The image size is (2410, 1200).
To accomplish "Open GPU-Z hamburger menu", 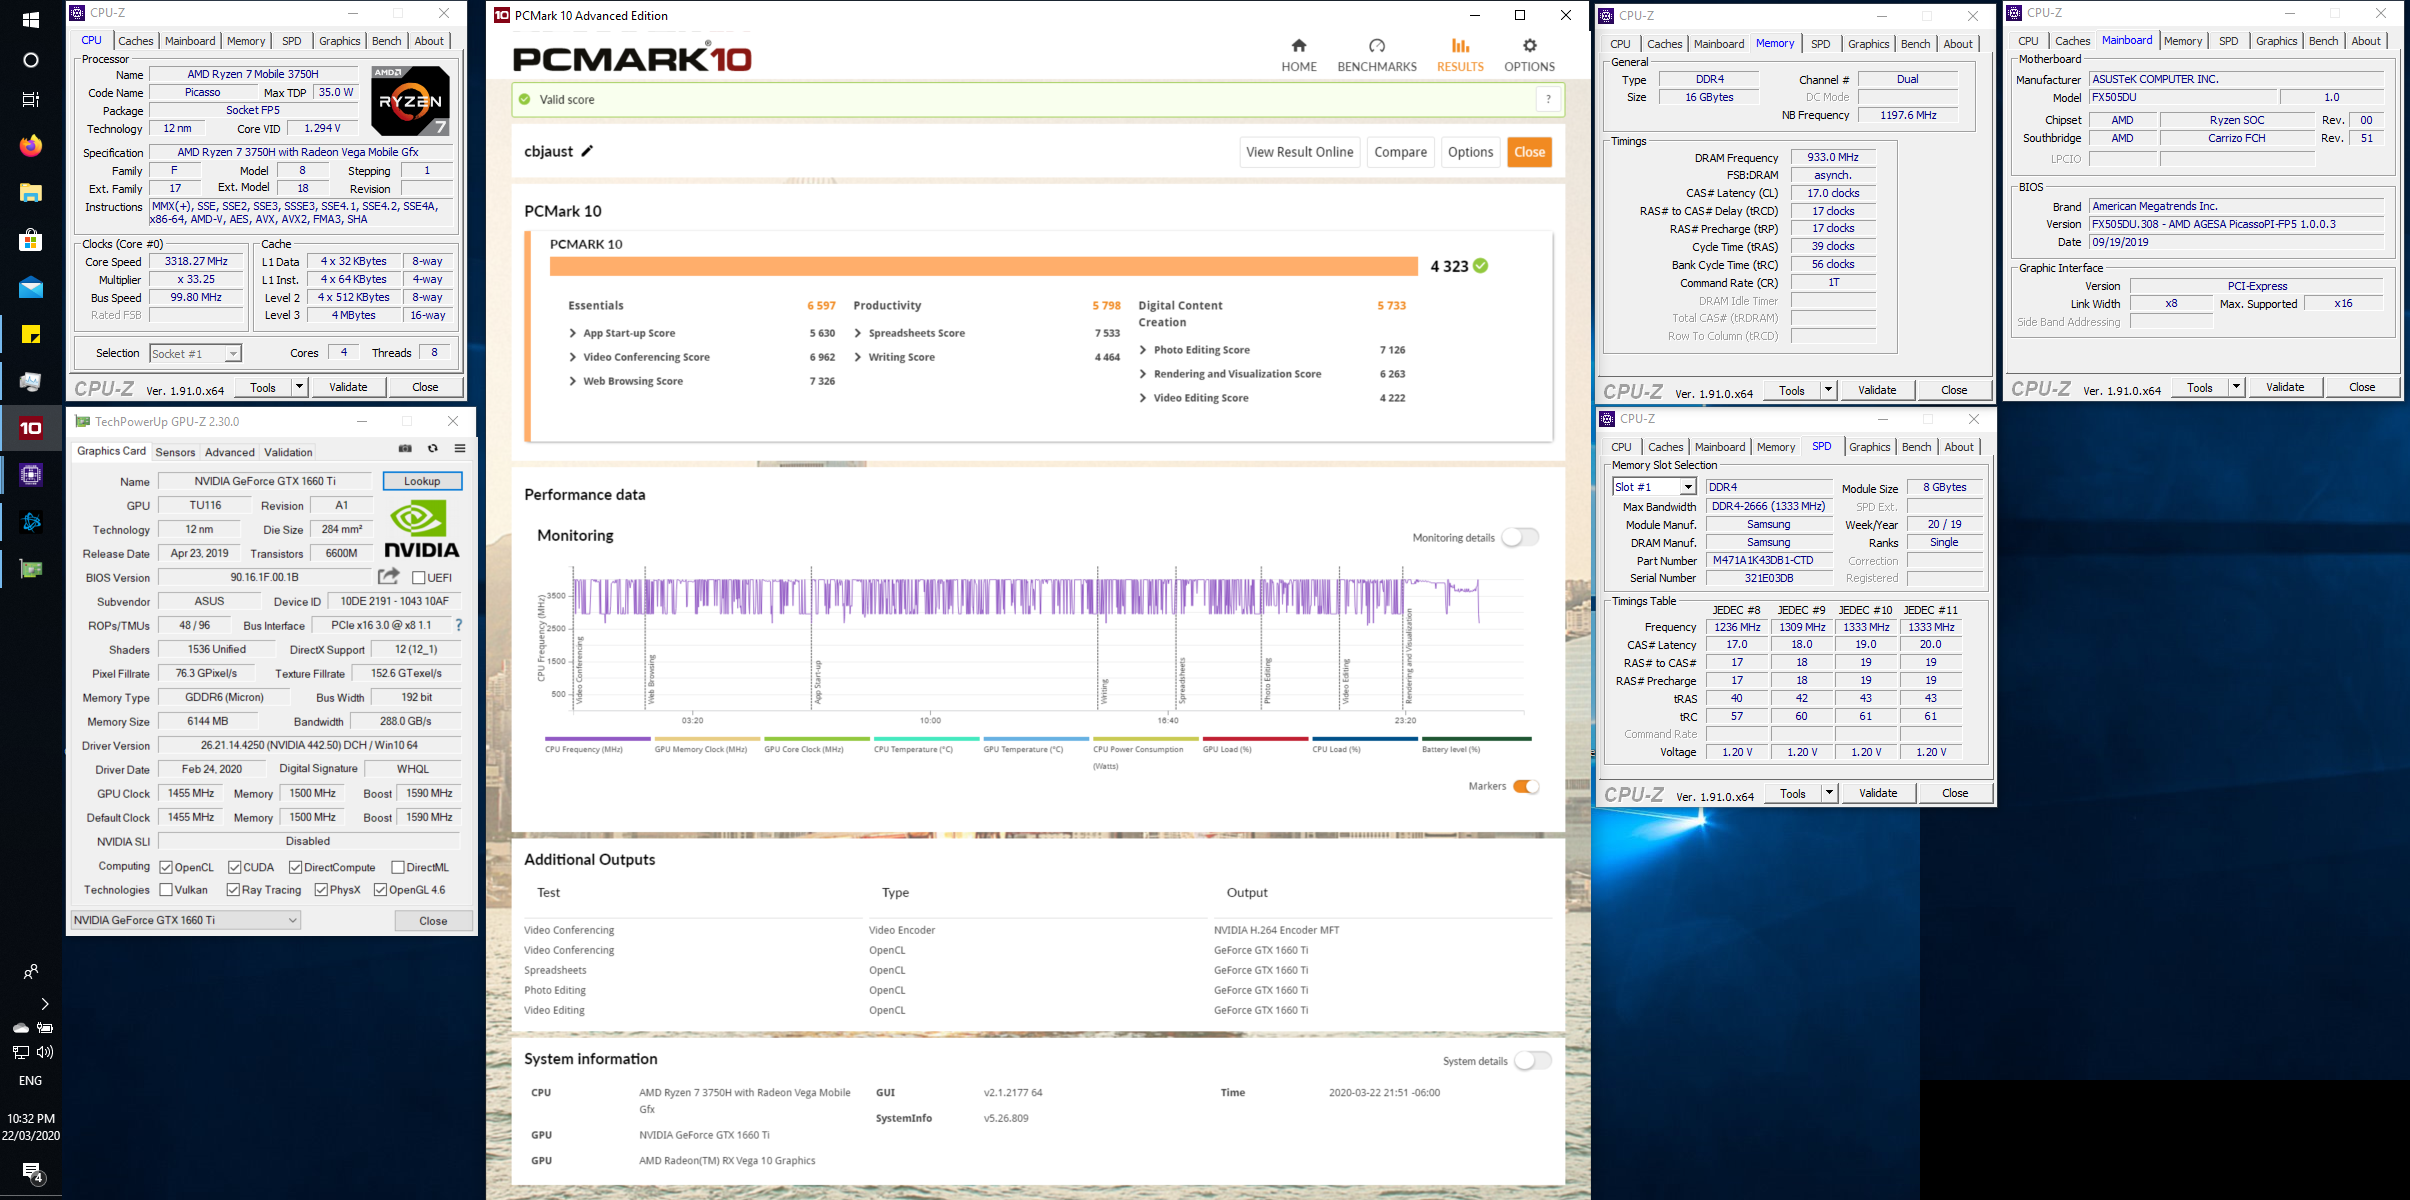I will (460, 449).
